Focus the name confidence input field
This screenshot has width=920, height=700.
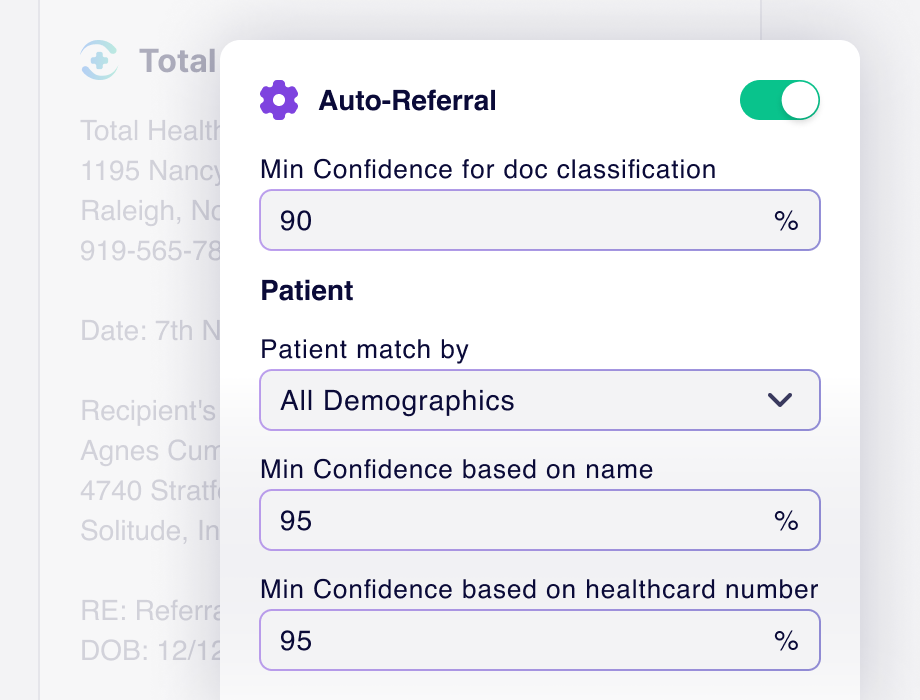pos(540,520)
